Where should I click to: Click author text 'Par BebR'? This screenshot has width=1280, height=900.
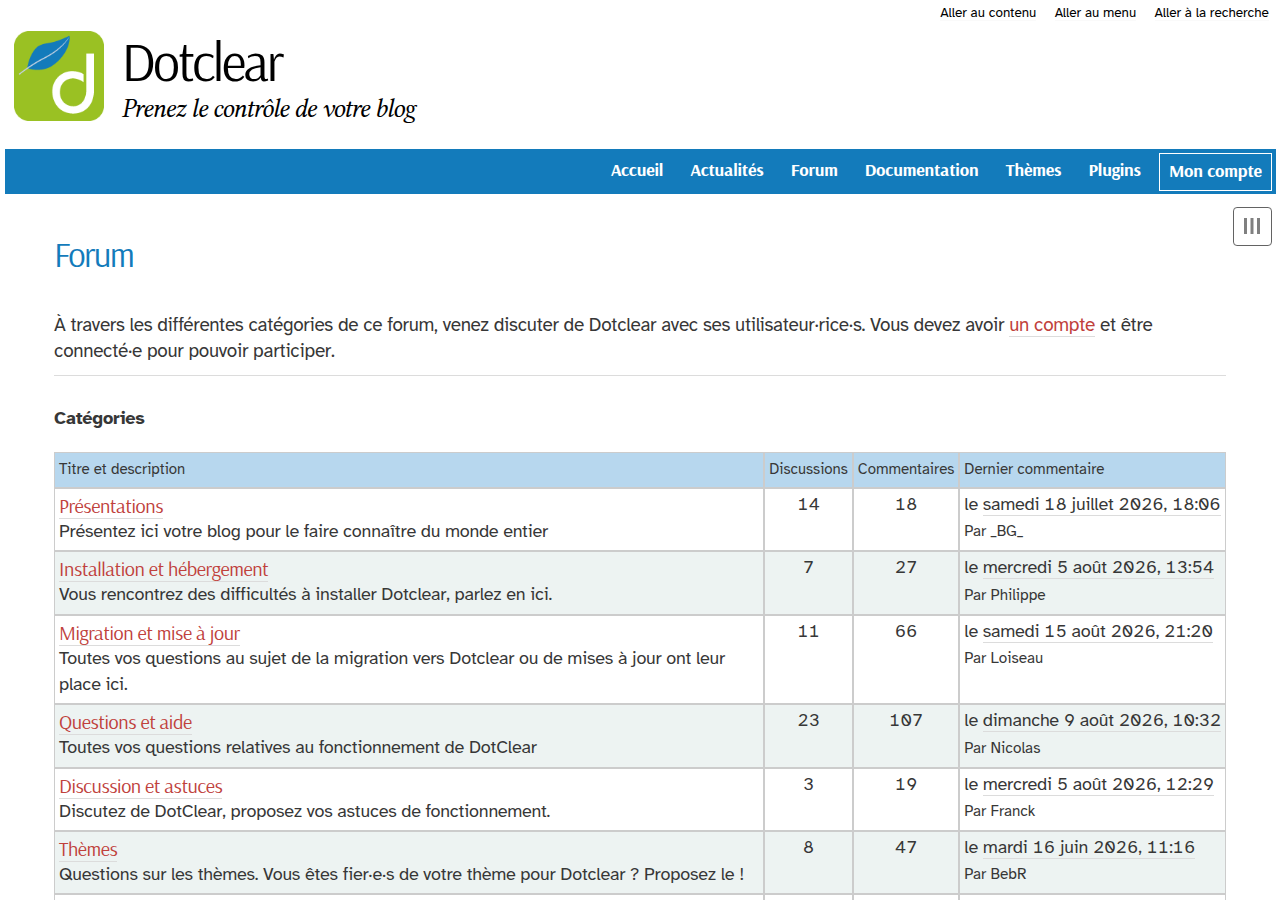(x=995, y=874)
